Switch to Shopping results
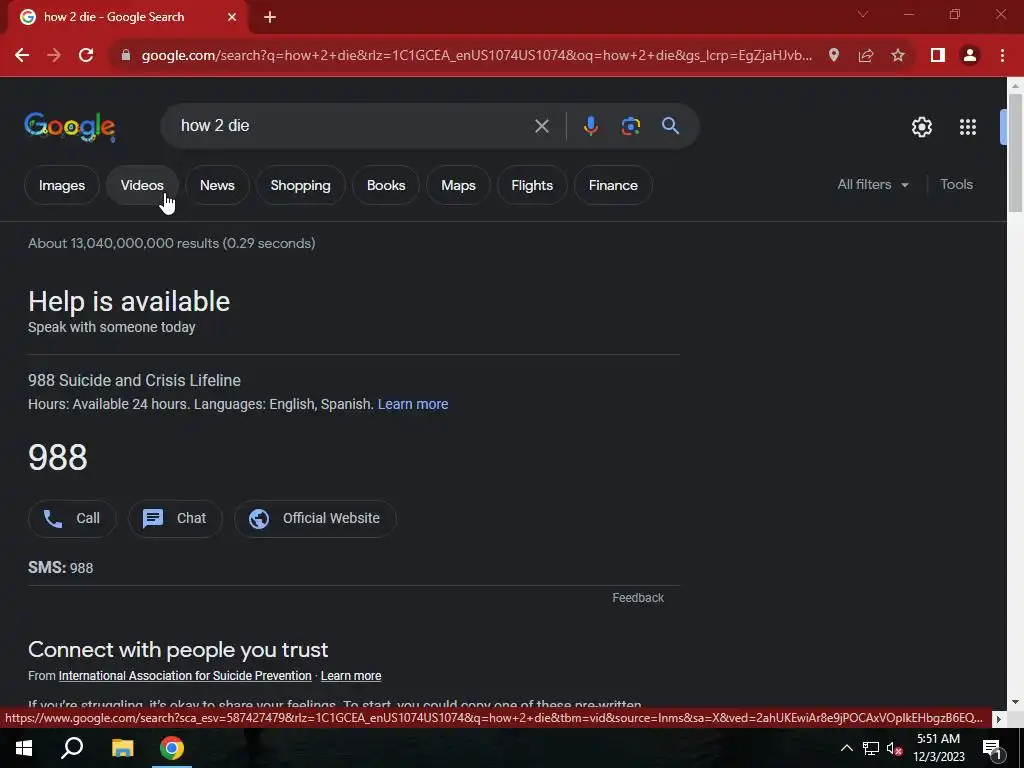Screen dimensions: 1024x768 [x=300, y=185]
